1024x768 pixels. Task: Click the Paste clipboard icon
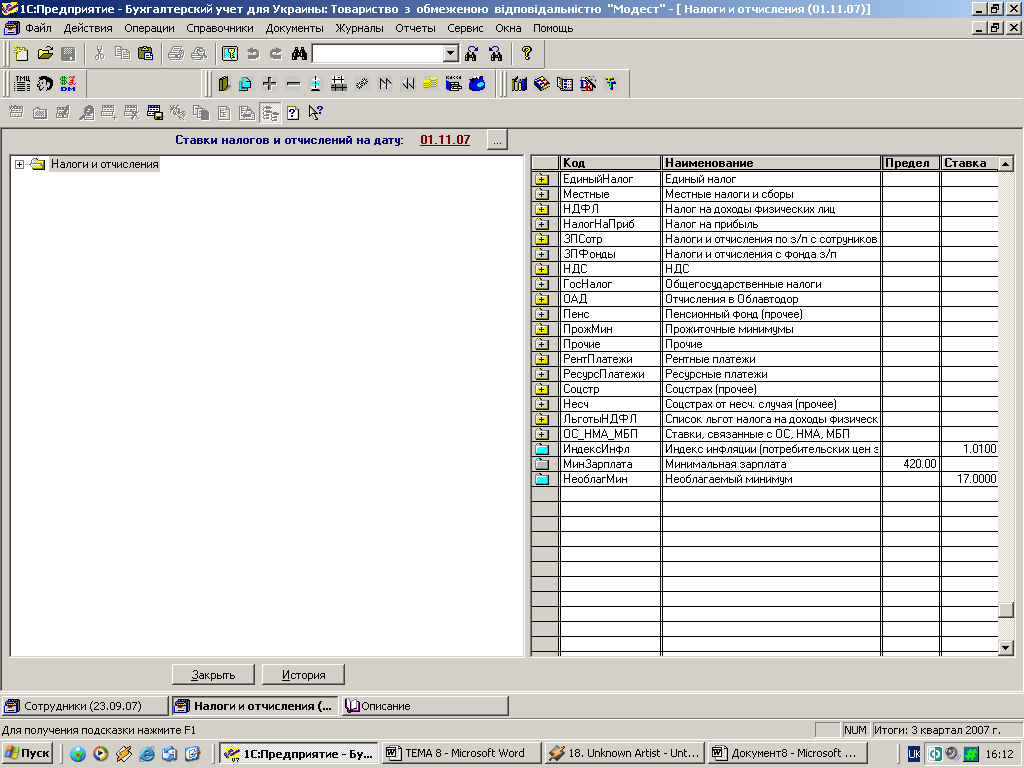pos(146,54)
